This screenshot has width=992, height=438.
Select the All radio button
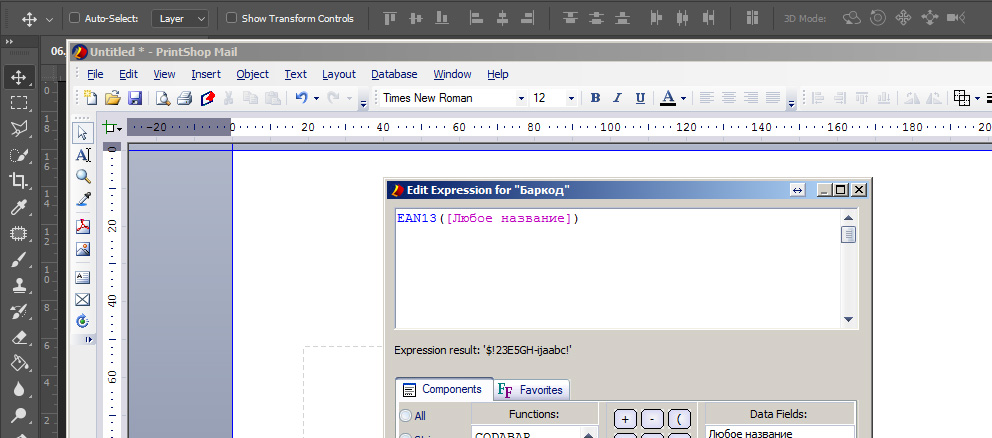click(405, 416)
